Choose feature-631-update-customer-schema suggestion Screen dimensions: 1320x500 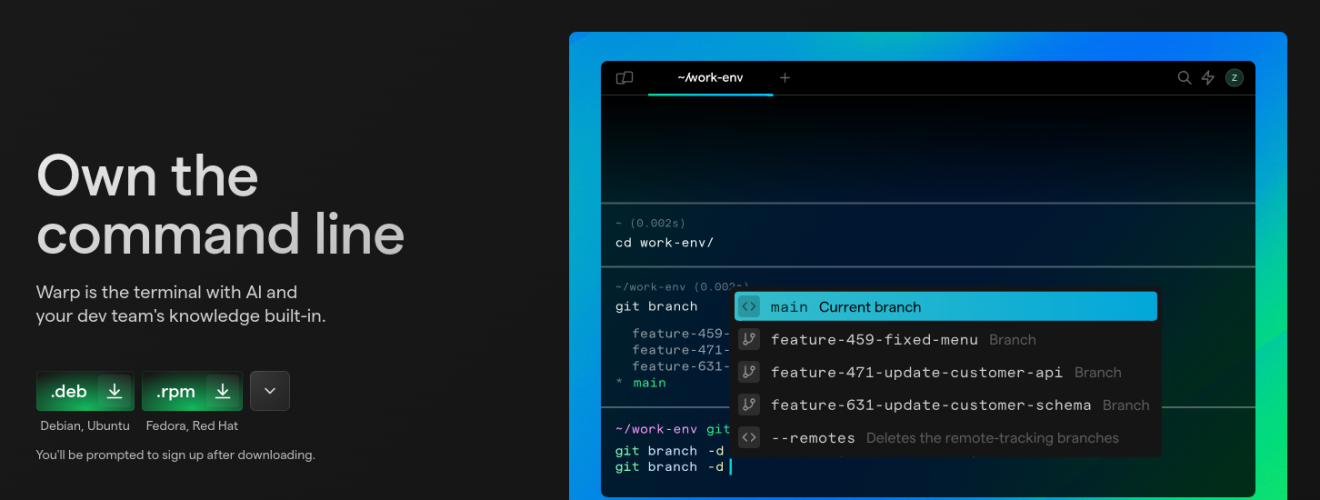[x=946, y=405]
